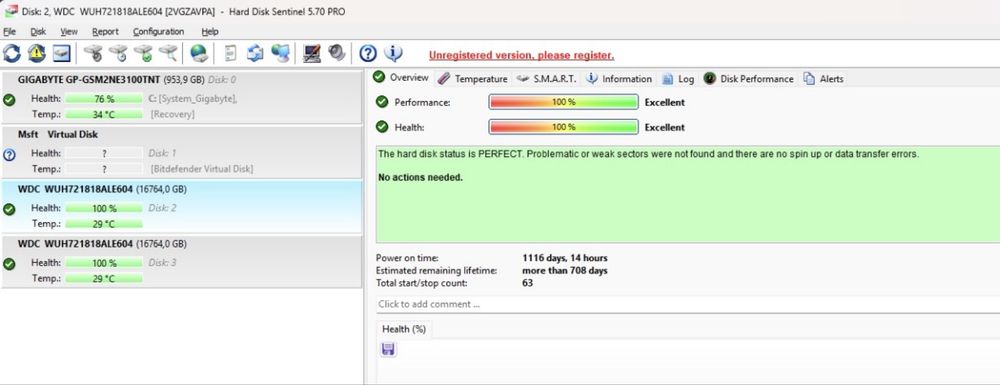
Task: Click the green check beside the Health 100 % bar
Action: 382,127
